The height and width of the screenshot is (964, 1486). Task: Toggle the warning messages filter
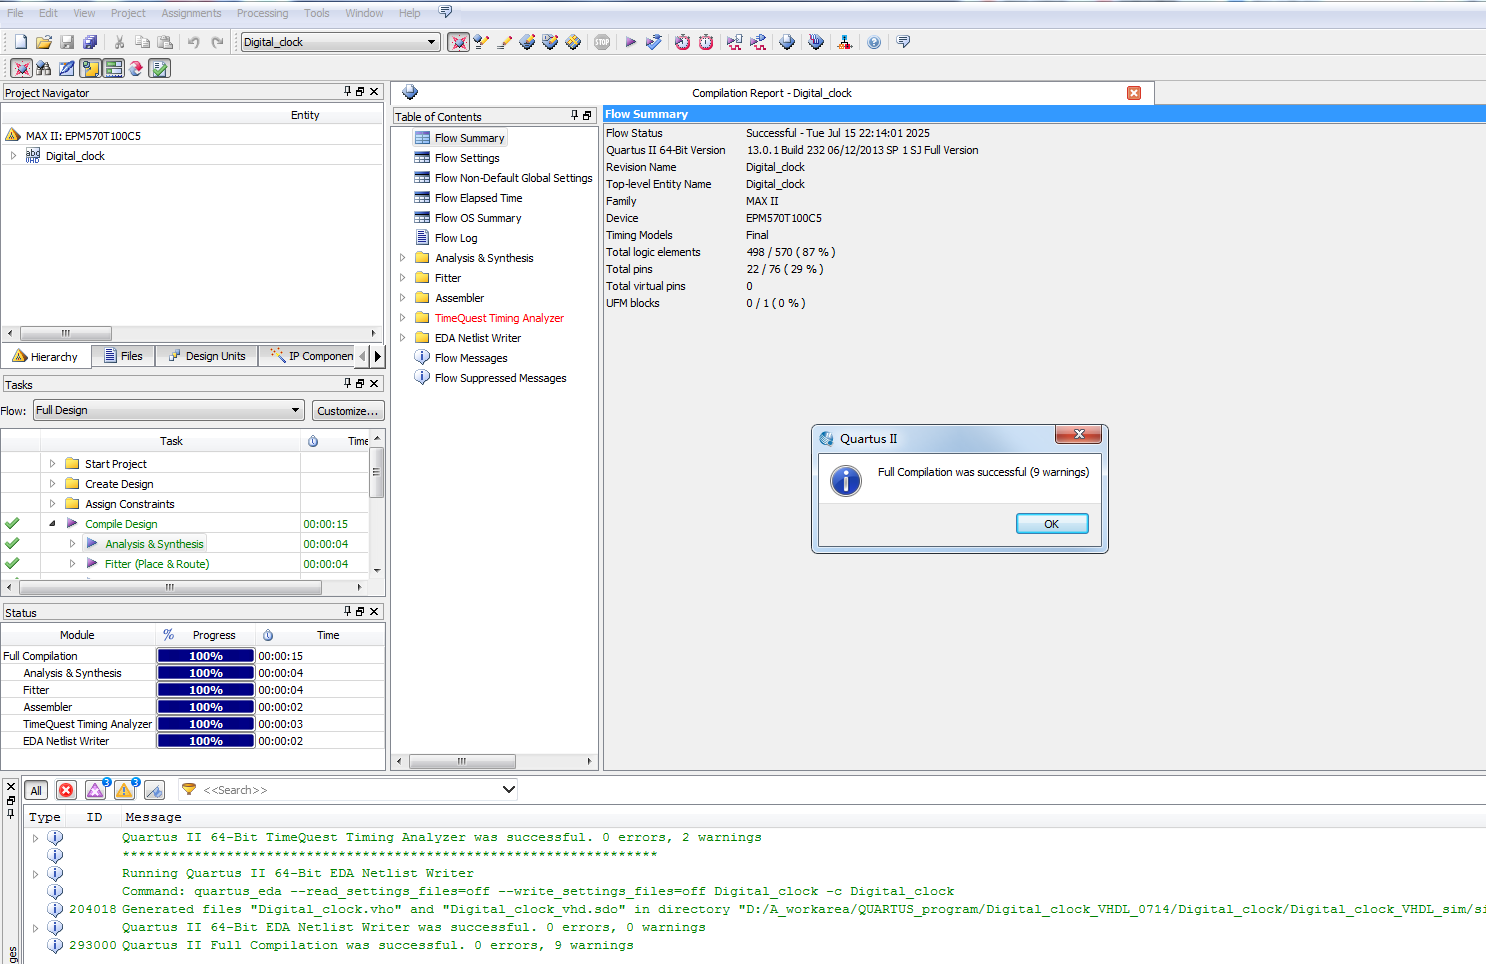[125, 790]
